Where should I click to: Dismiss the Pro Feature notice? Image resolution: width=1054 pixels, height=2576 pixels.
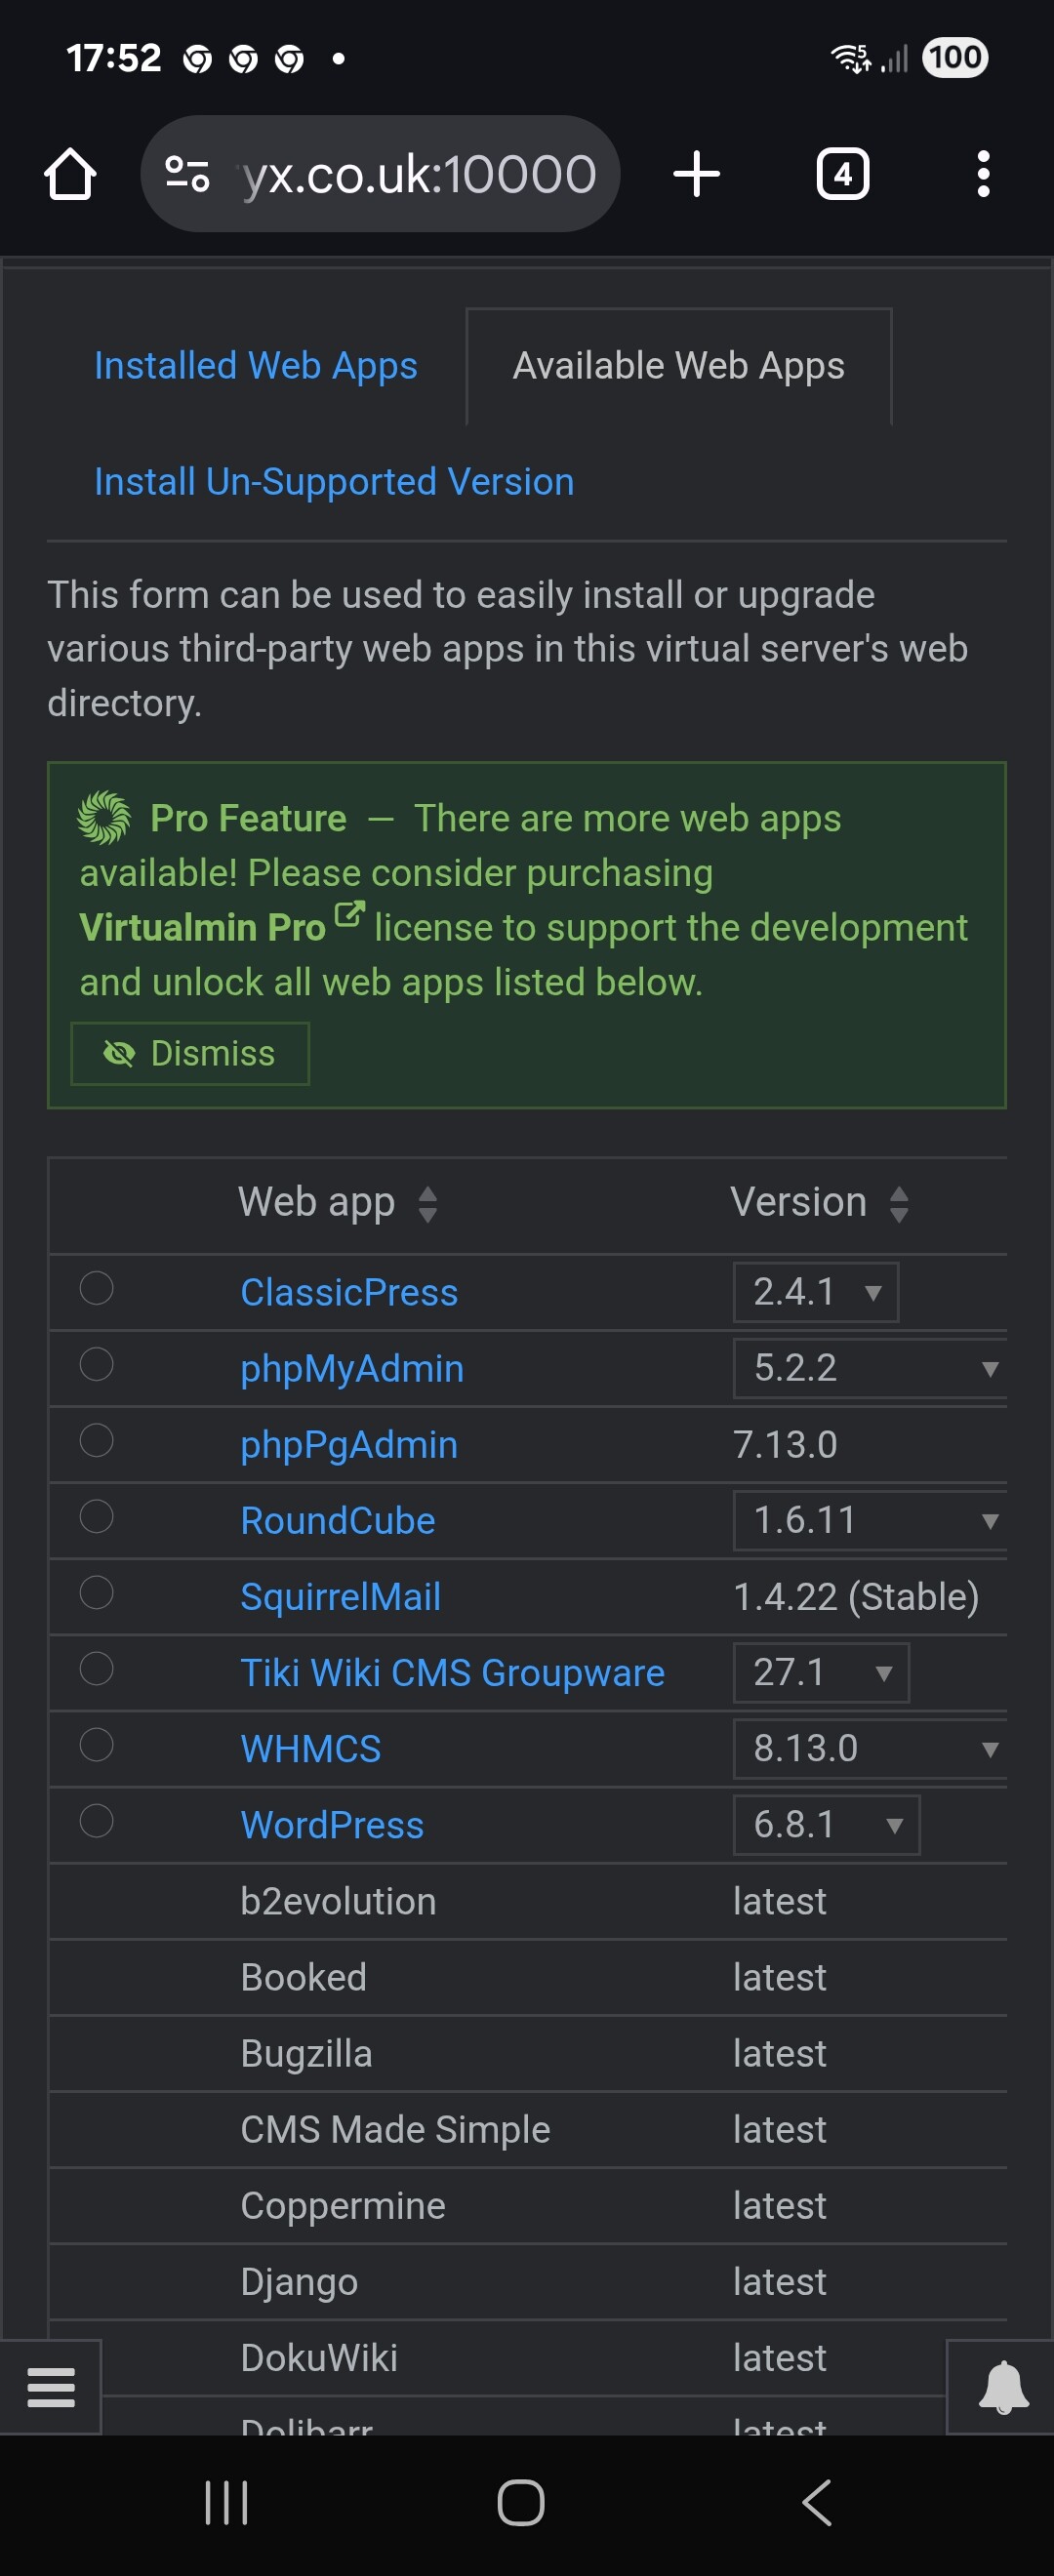click(190, 1053)
